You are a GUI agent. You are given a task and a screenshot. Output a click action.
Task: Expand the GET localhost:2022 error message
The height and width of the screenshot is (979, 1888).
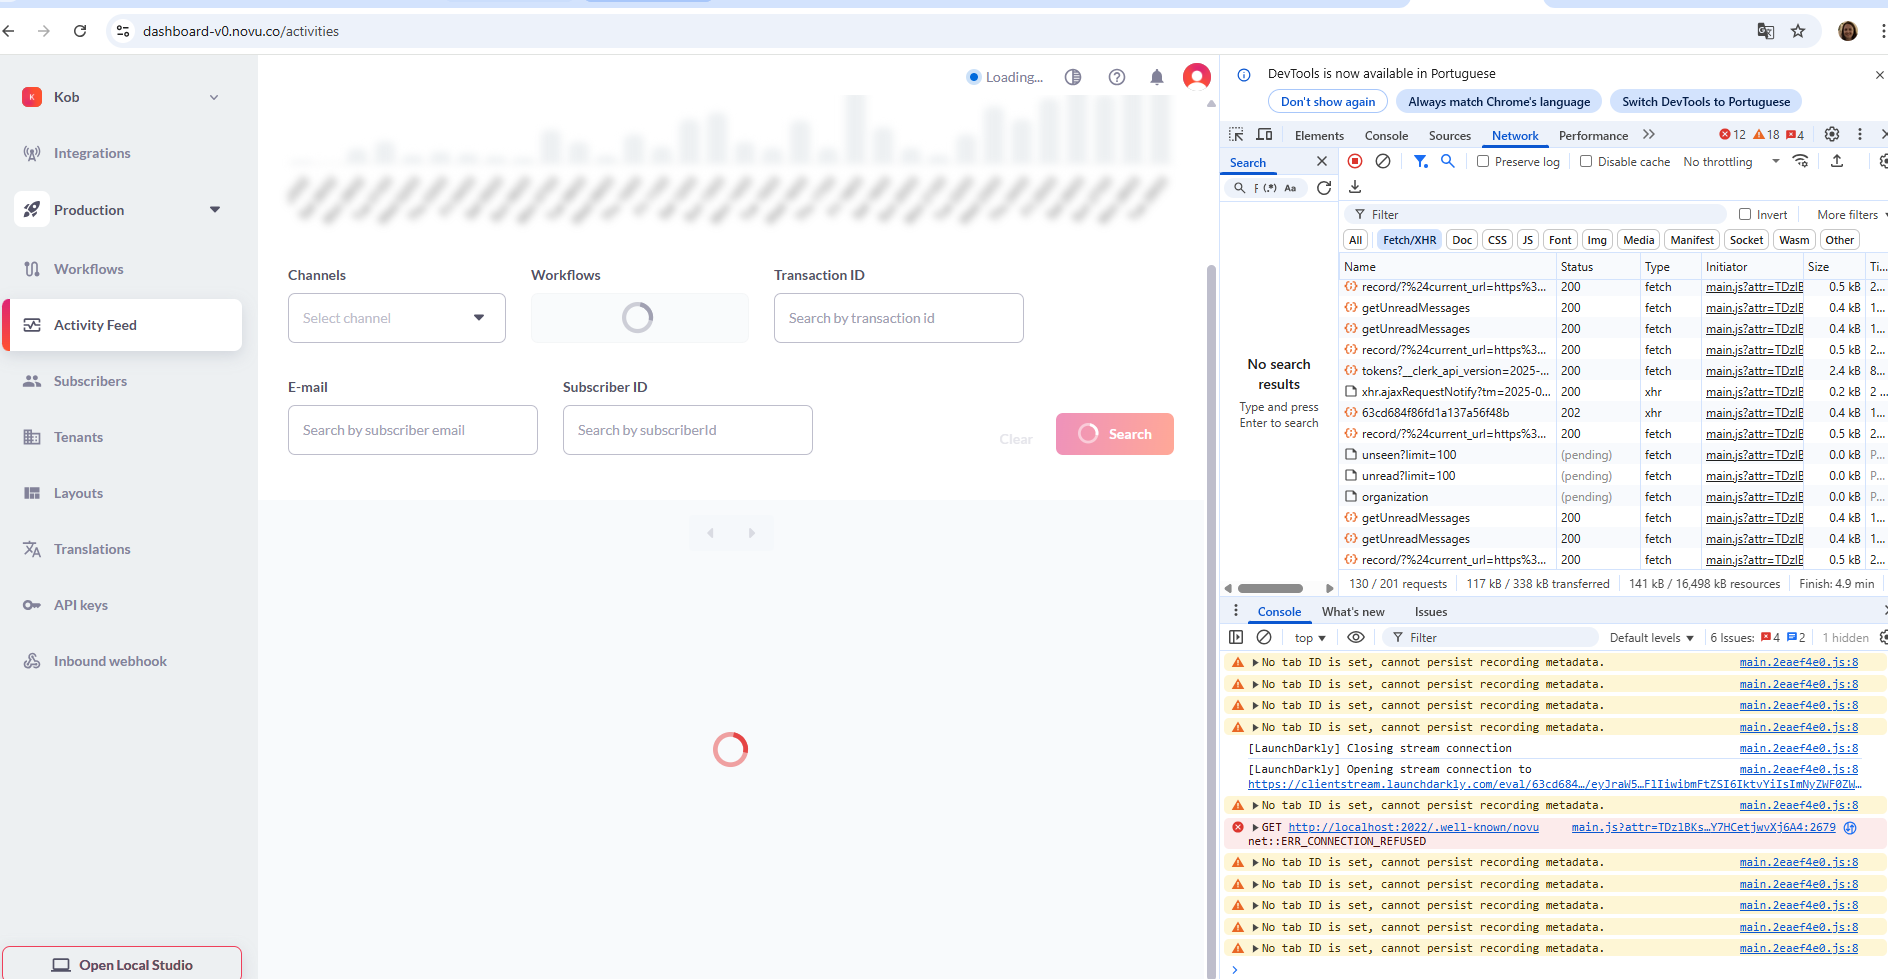tap(1256, 828)
